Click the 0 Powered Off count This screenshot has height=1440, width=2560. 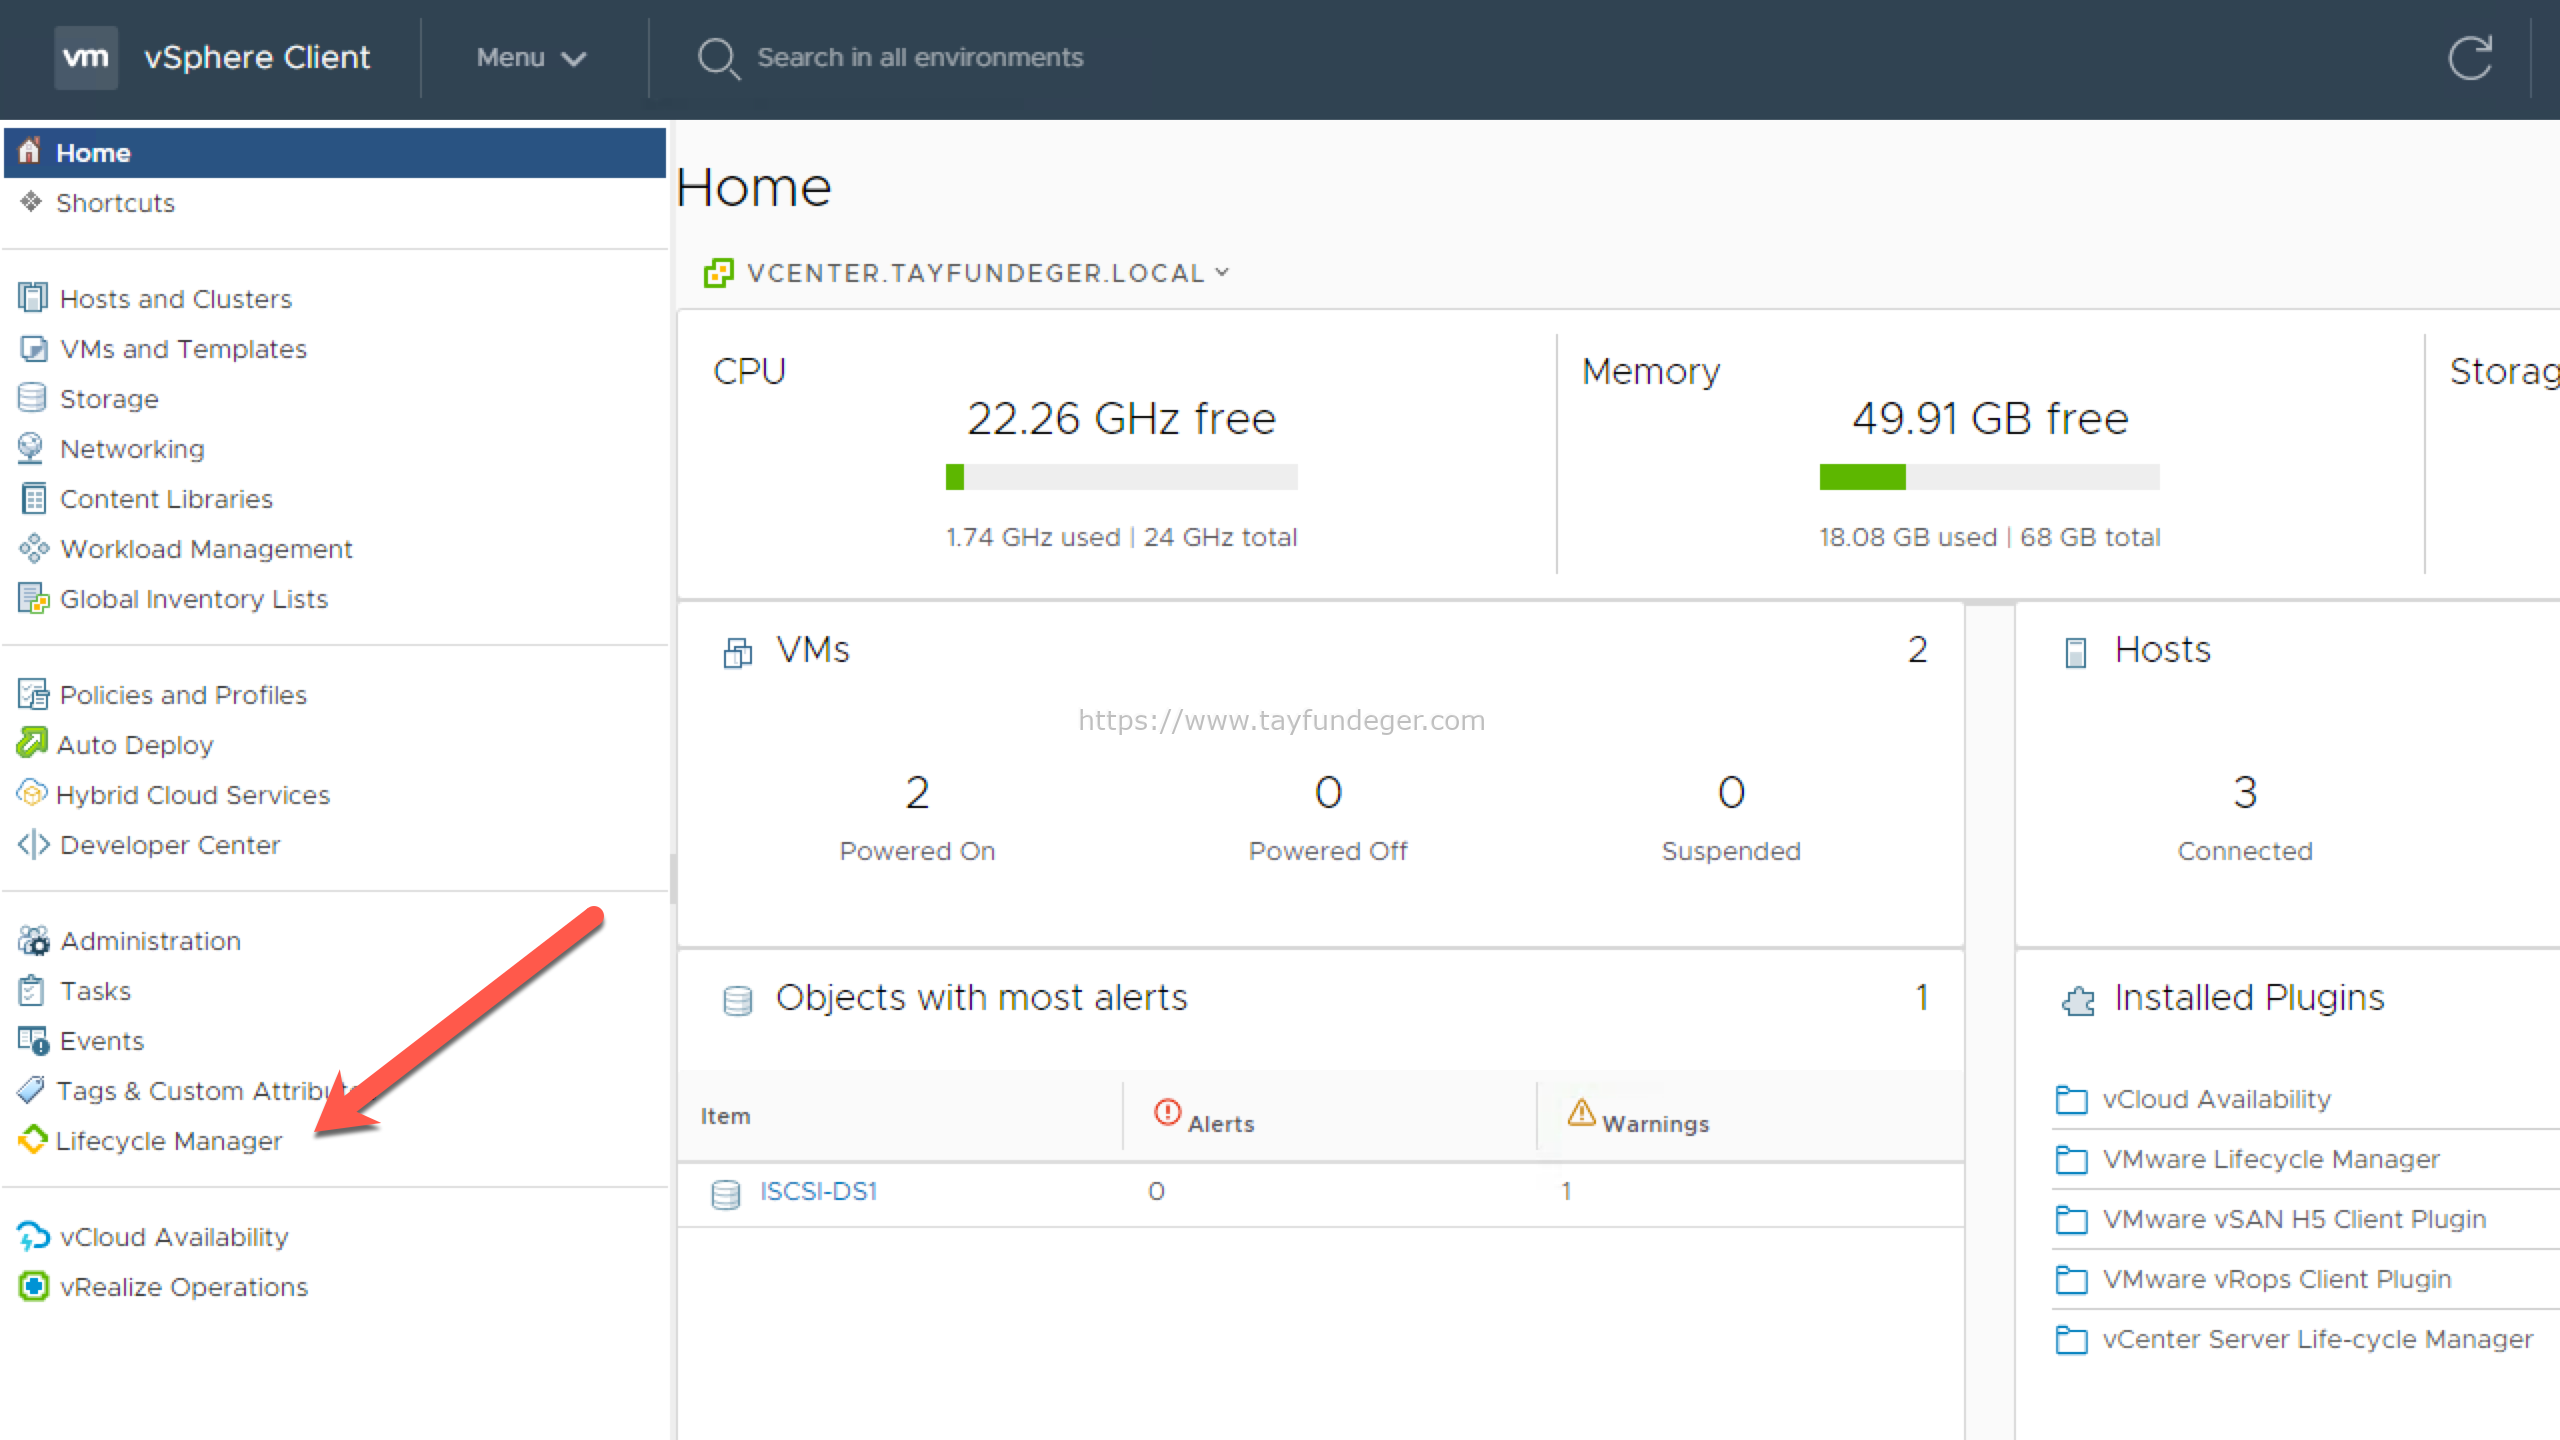pyautogui.click(x=1328, y=793)
